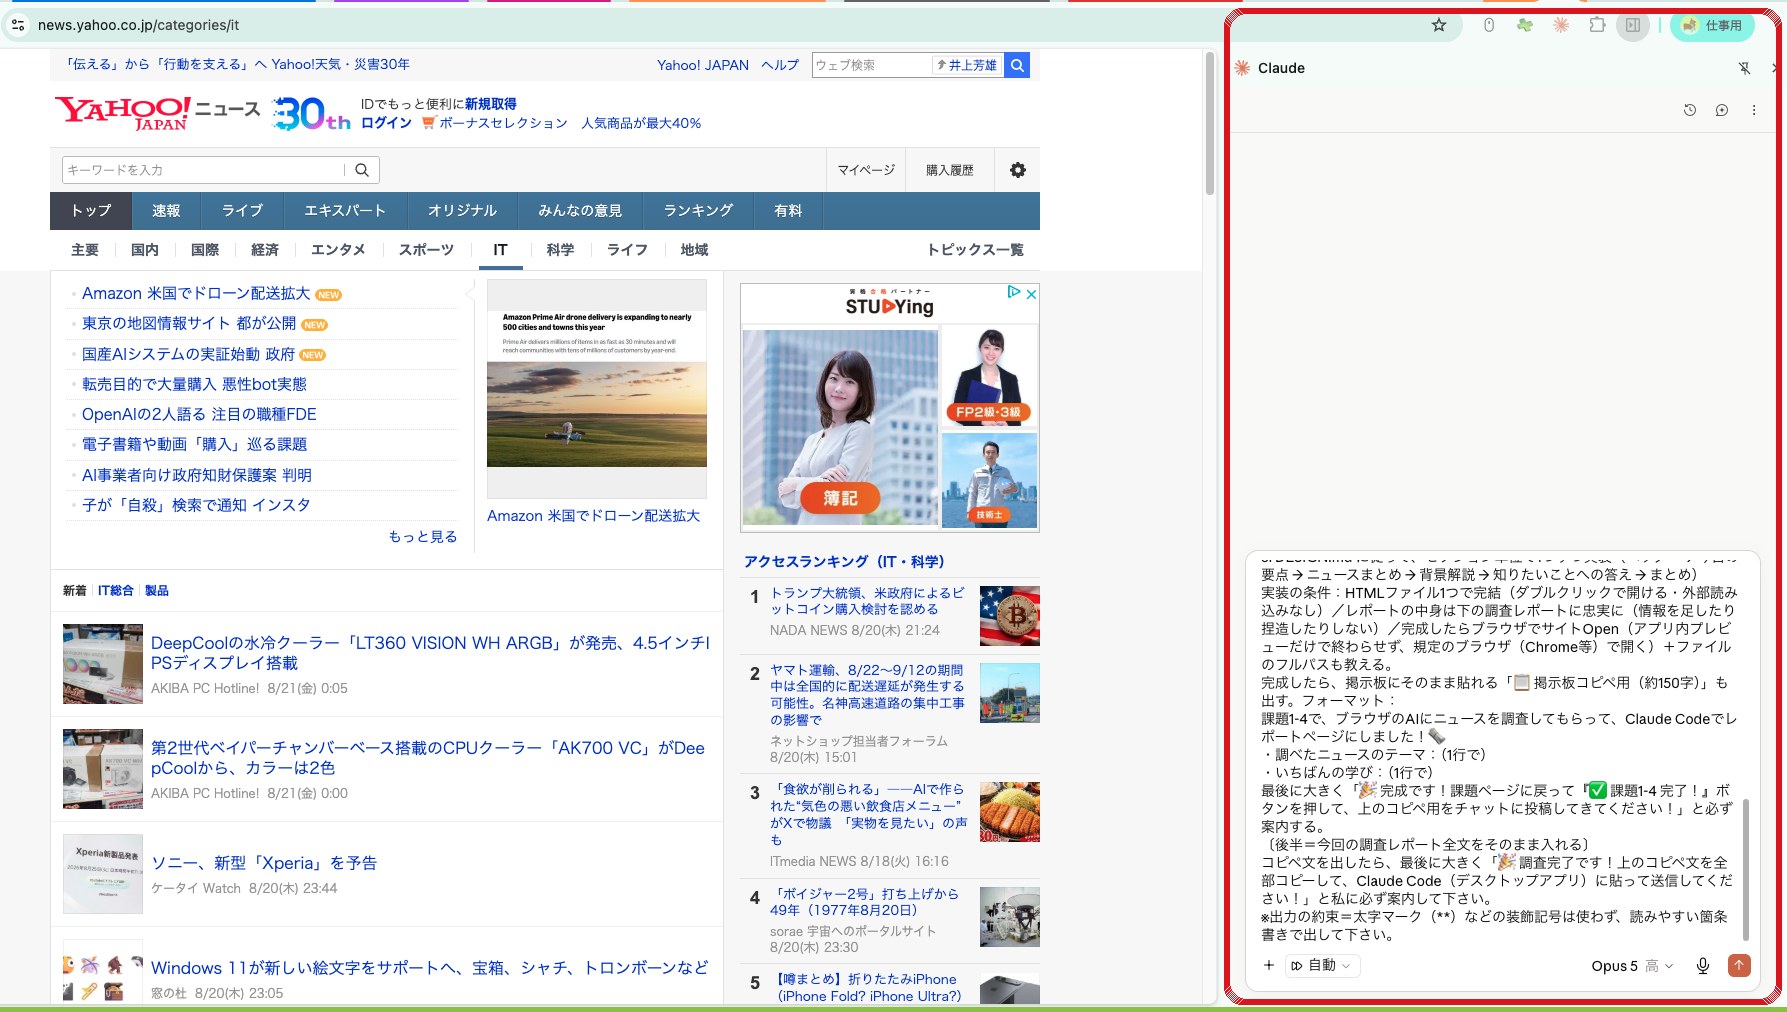The height and width of the screenshot is (1012, 1787).
Task: Open the 仕事用 profile menu
Action: pyautogui.click(x=1713, y=25)
